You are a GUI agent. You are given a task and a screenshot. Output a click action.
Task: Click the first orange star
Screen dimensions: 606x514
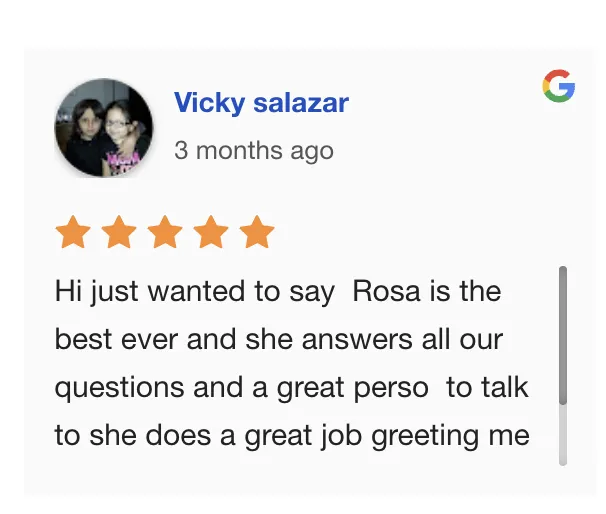click(73, 232)
